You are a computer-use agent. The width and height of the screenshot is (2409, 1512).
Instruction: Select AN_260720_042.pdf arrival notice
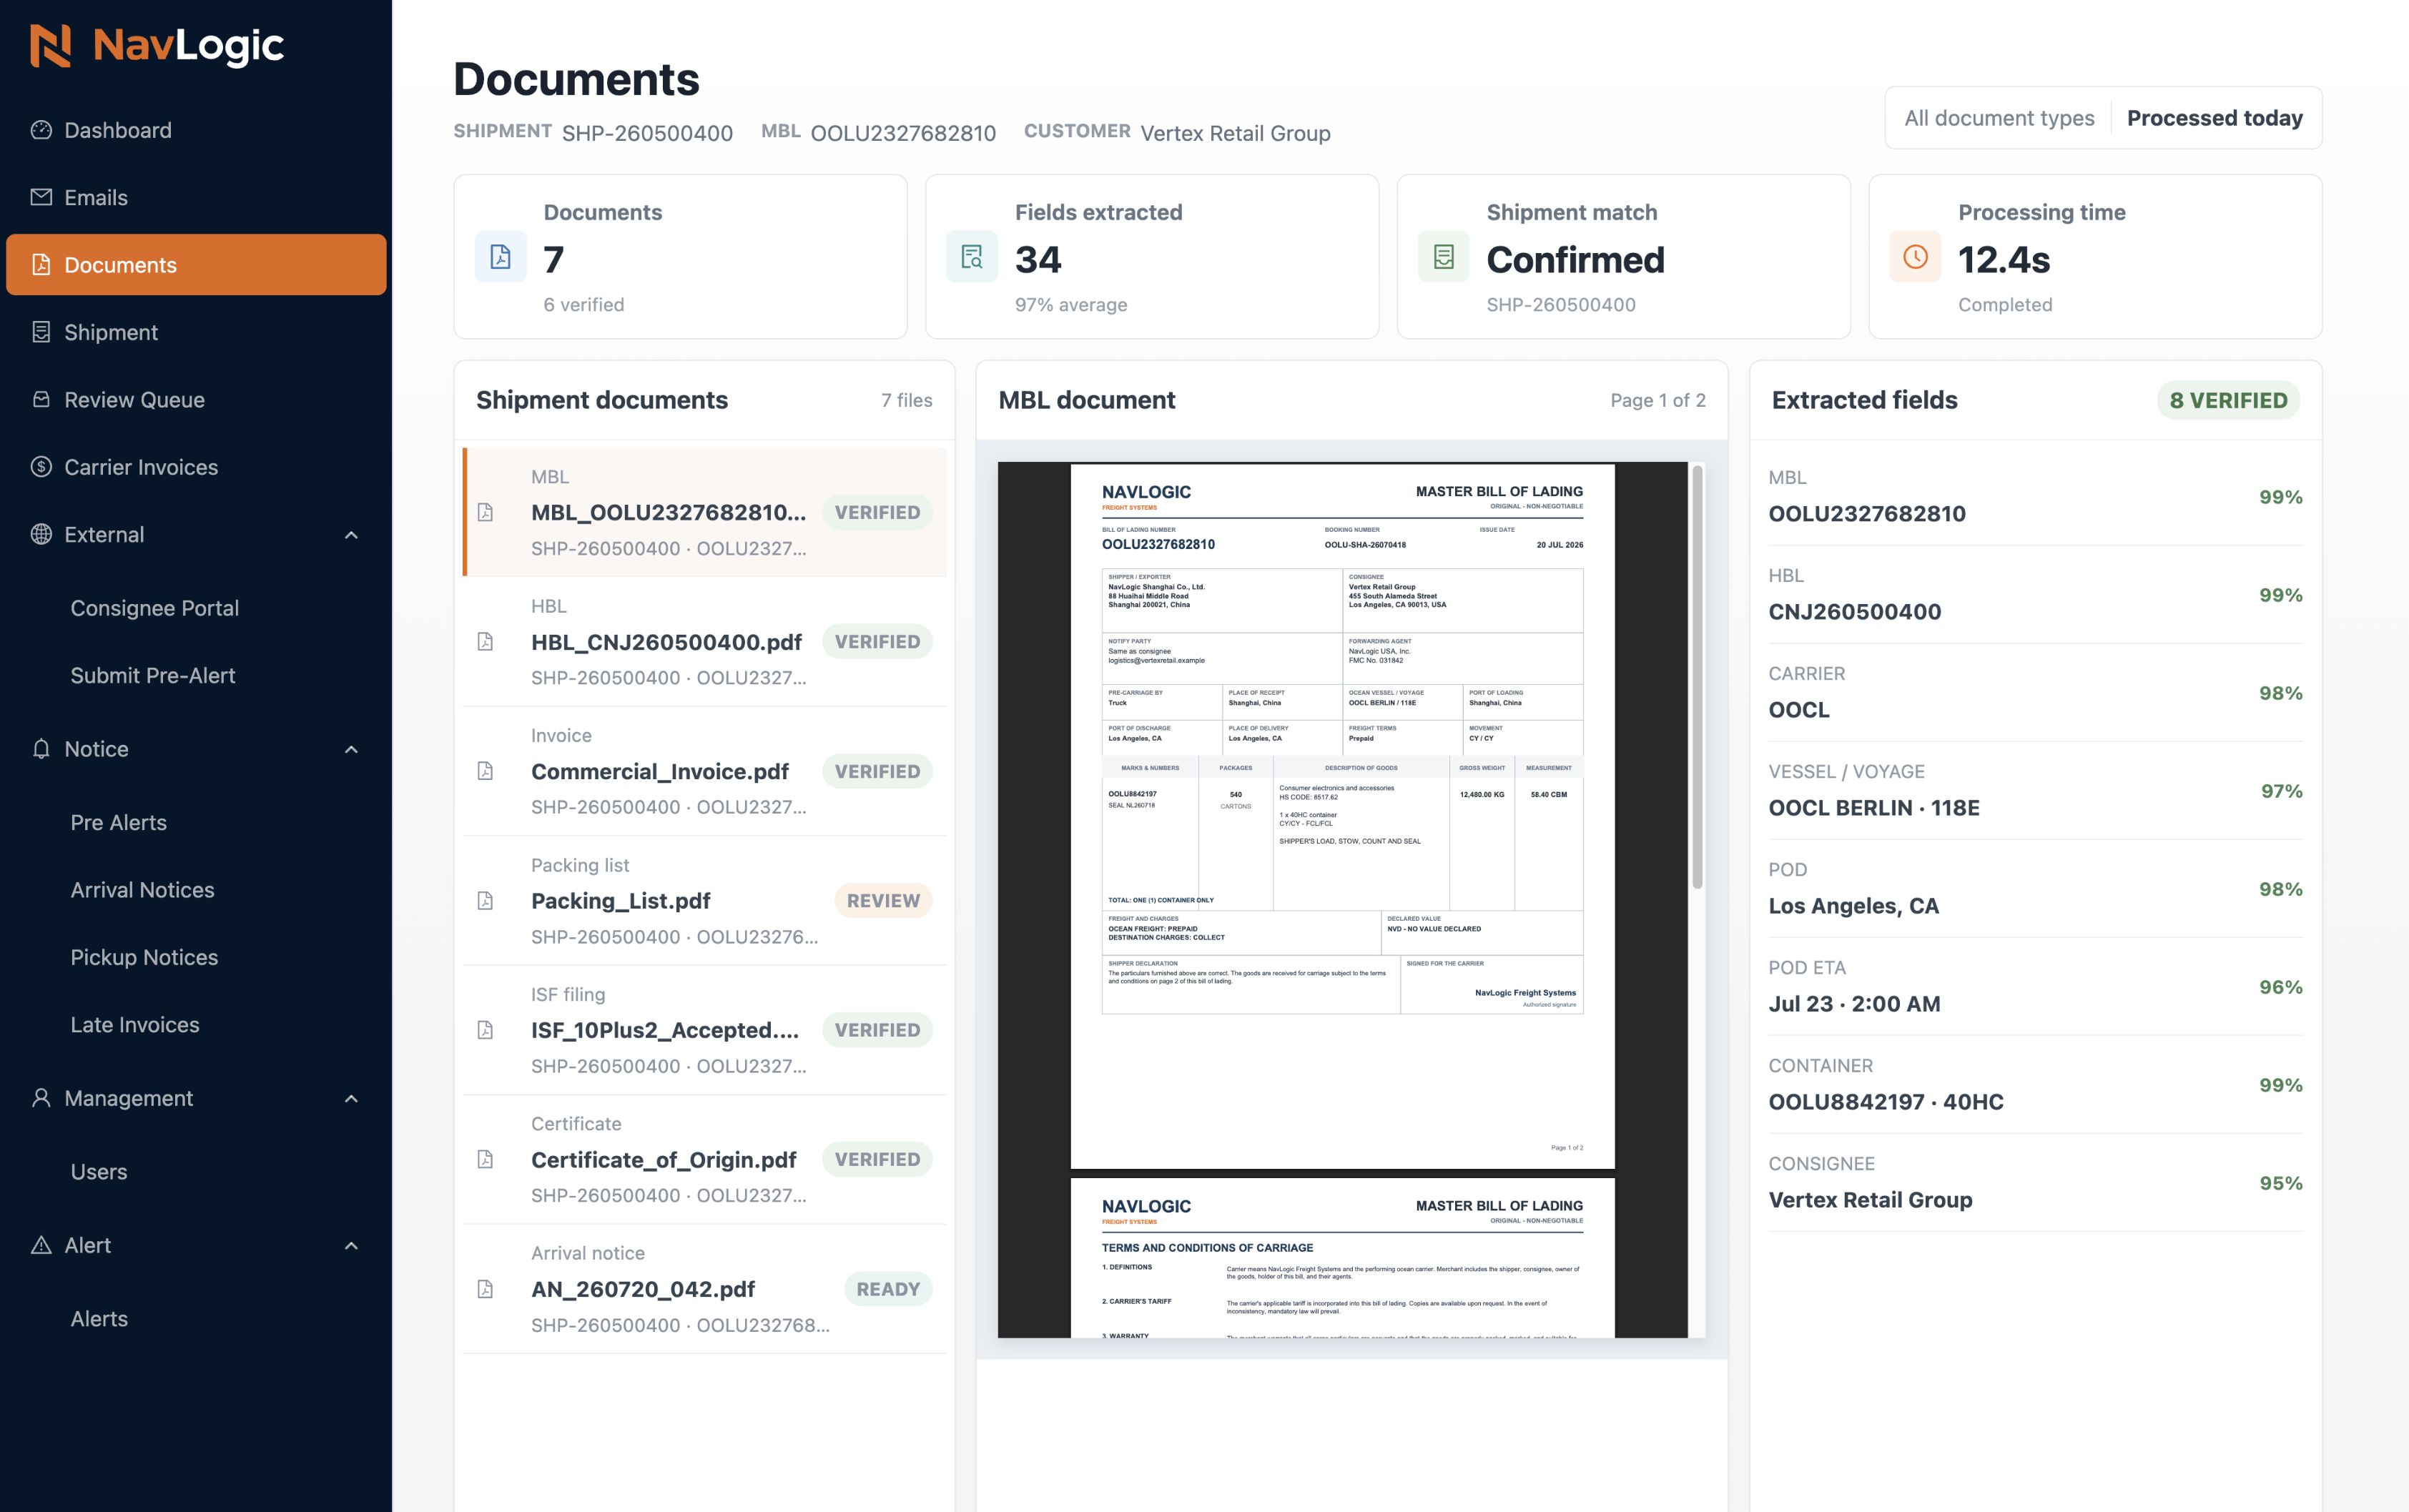704,1289
